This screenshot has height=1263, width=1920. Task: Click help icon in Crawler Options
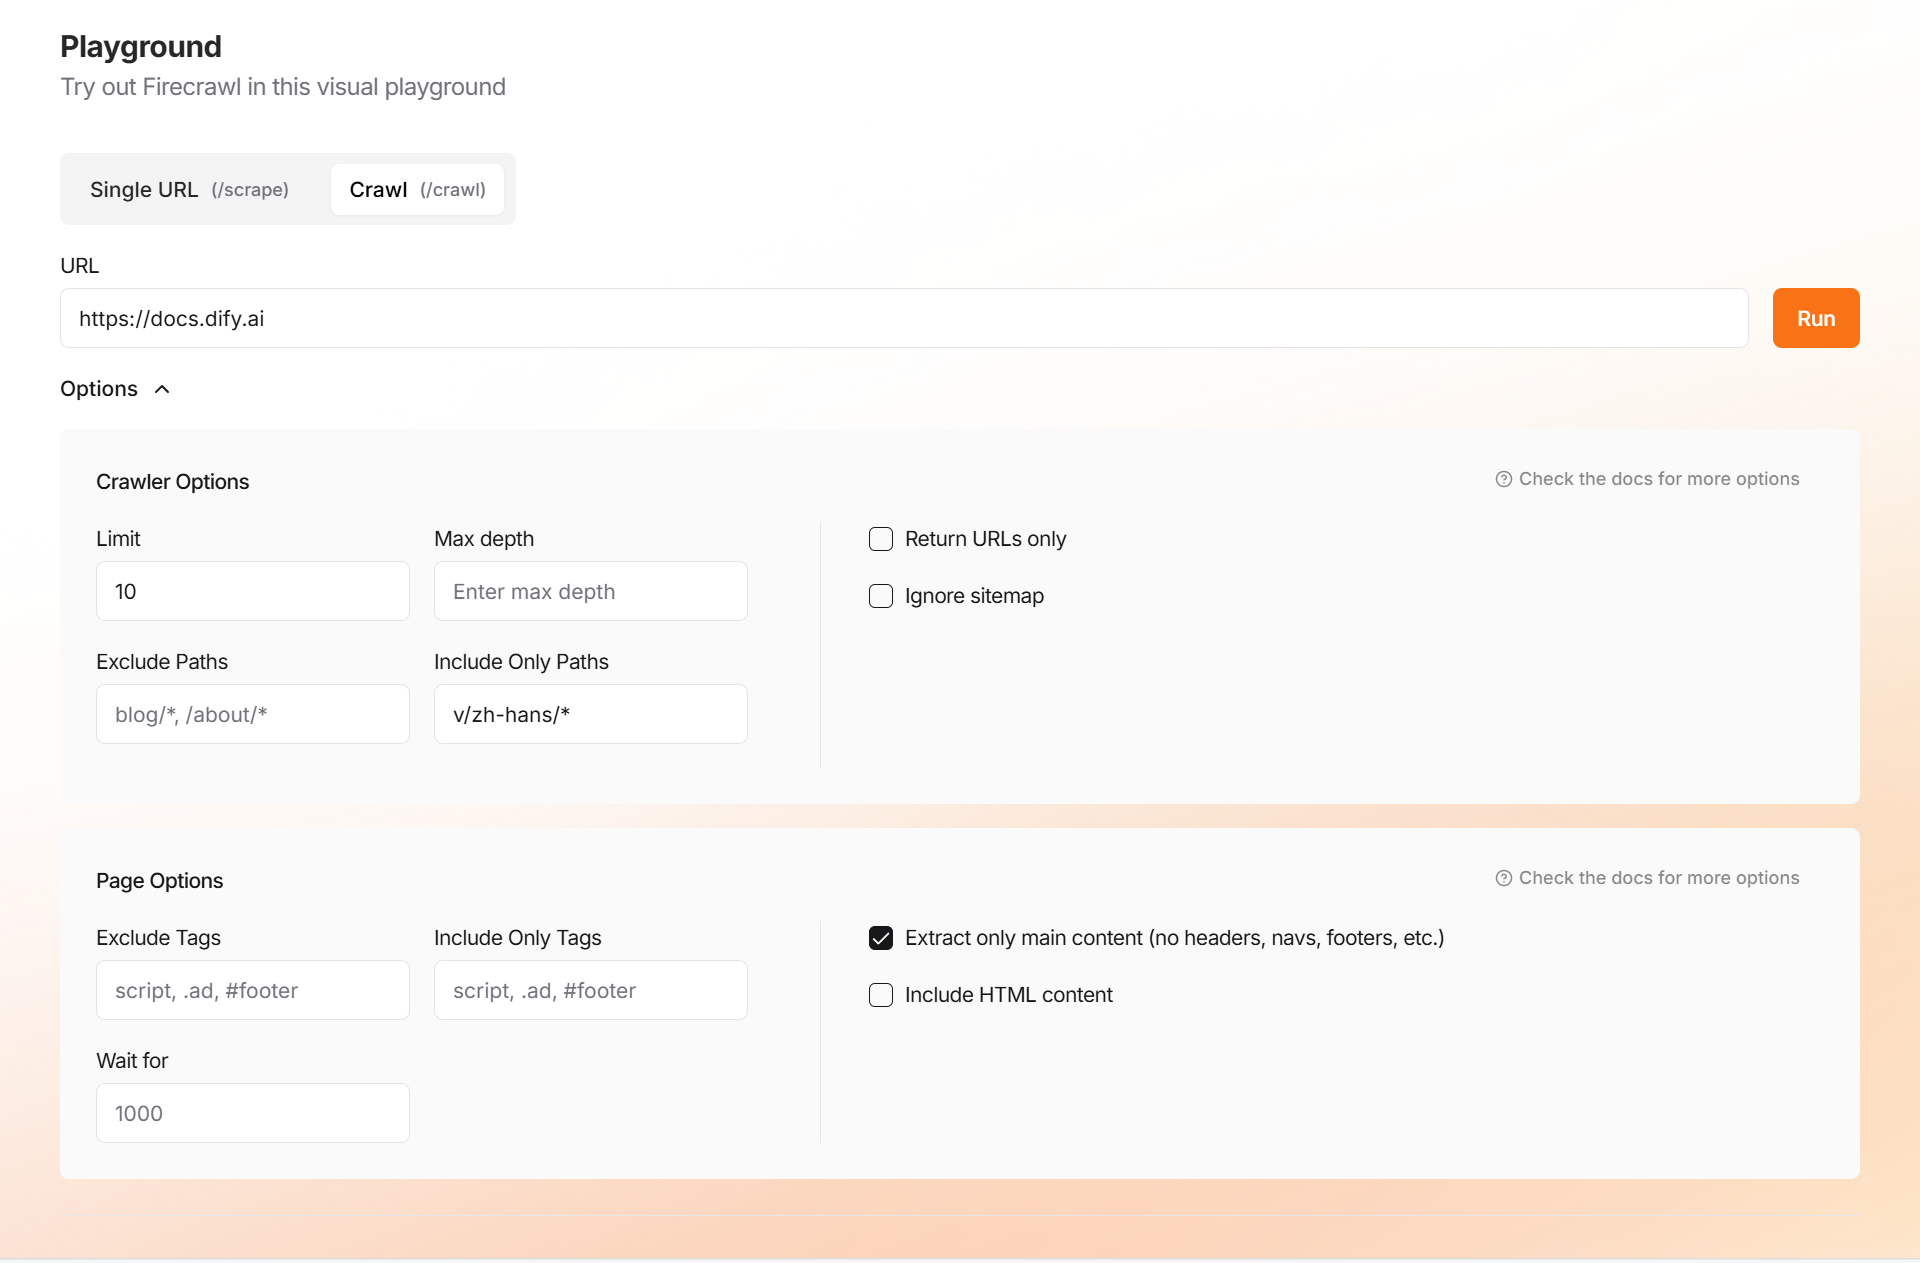click(x=1503, y=479)
